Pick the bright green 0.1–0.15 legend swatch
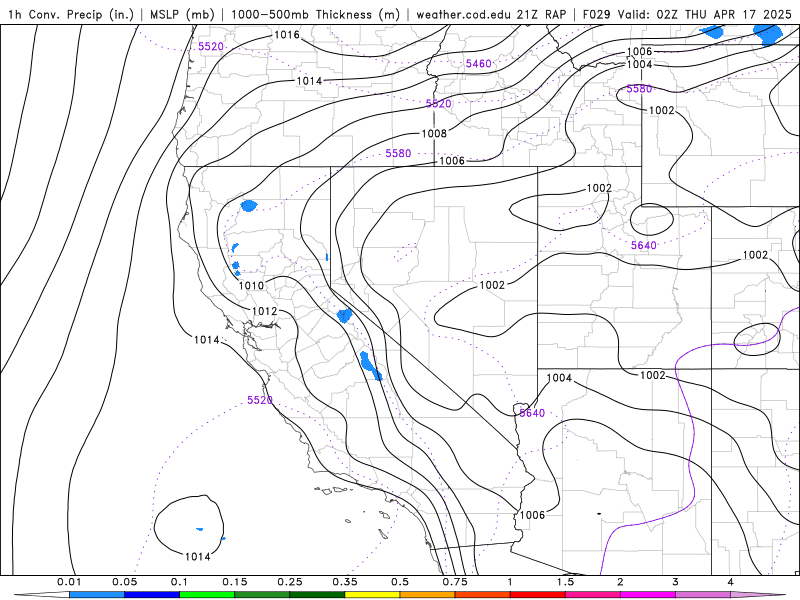 [207, 595]
